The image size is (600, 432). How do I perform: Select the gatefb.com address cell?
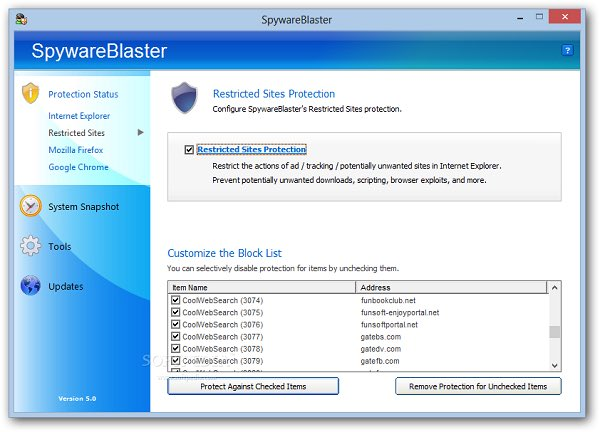[380, 361]
